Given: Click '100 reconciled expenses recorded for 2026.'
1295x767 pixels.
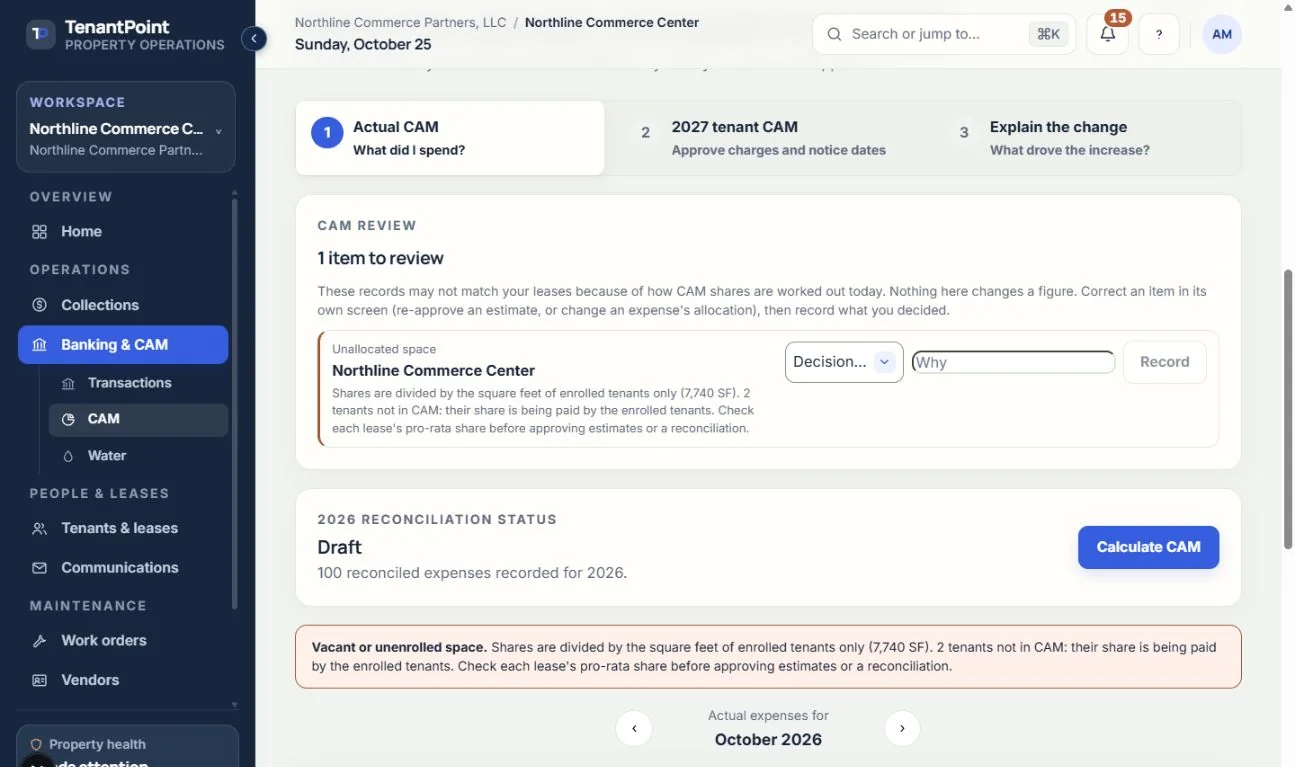Looking at the screenshot, I should (x=472, y=573).
